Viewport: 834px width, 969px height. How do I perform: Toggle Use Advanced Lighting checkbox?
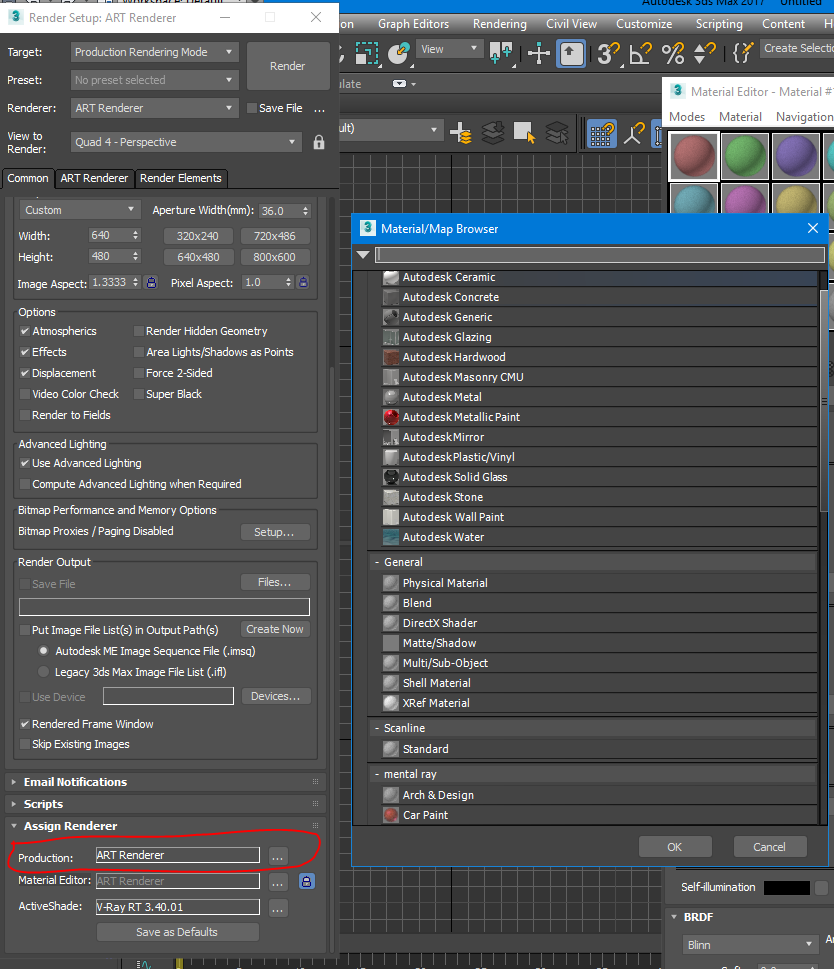coord(25,463)
